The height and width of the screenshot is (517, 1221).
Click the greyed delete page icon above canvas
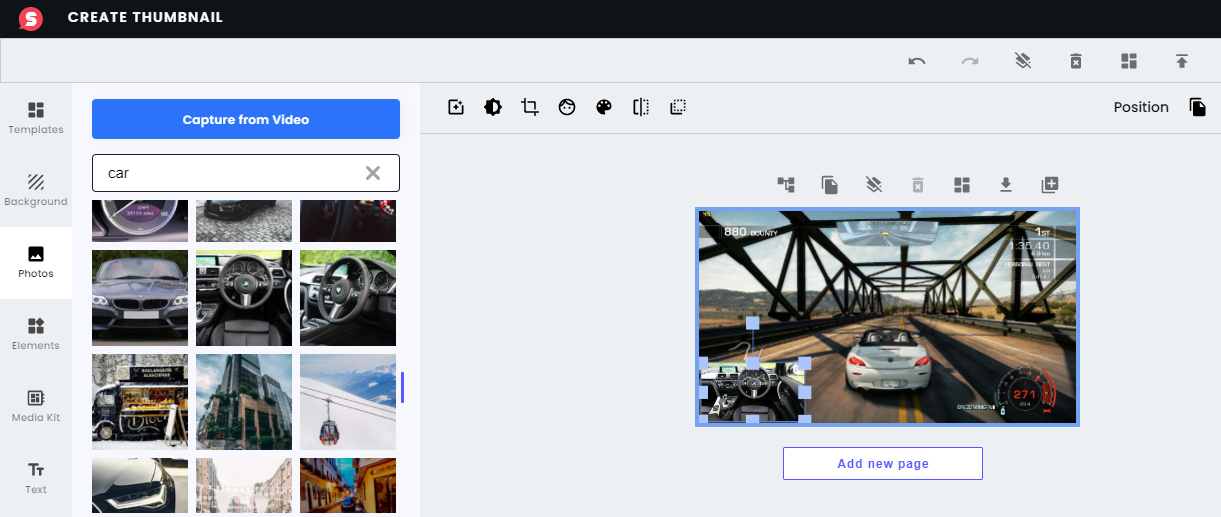coord(918,184)
